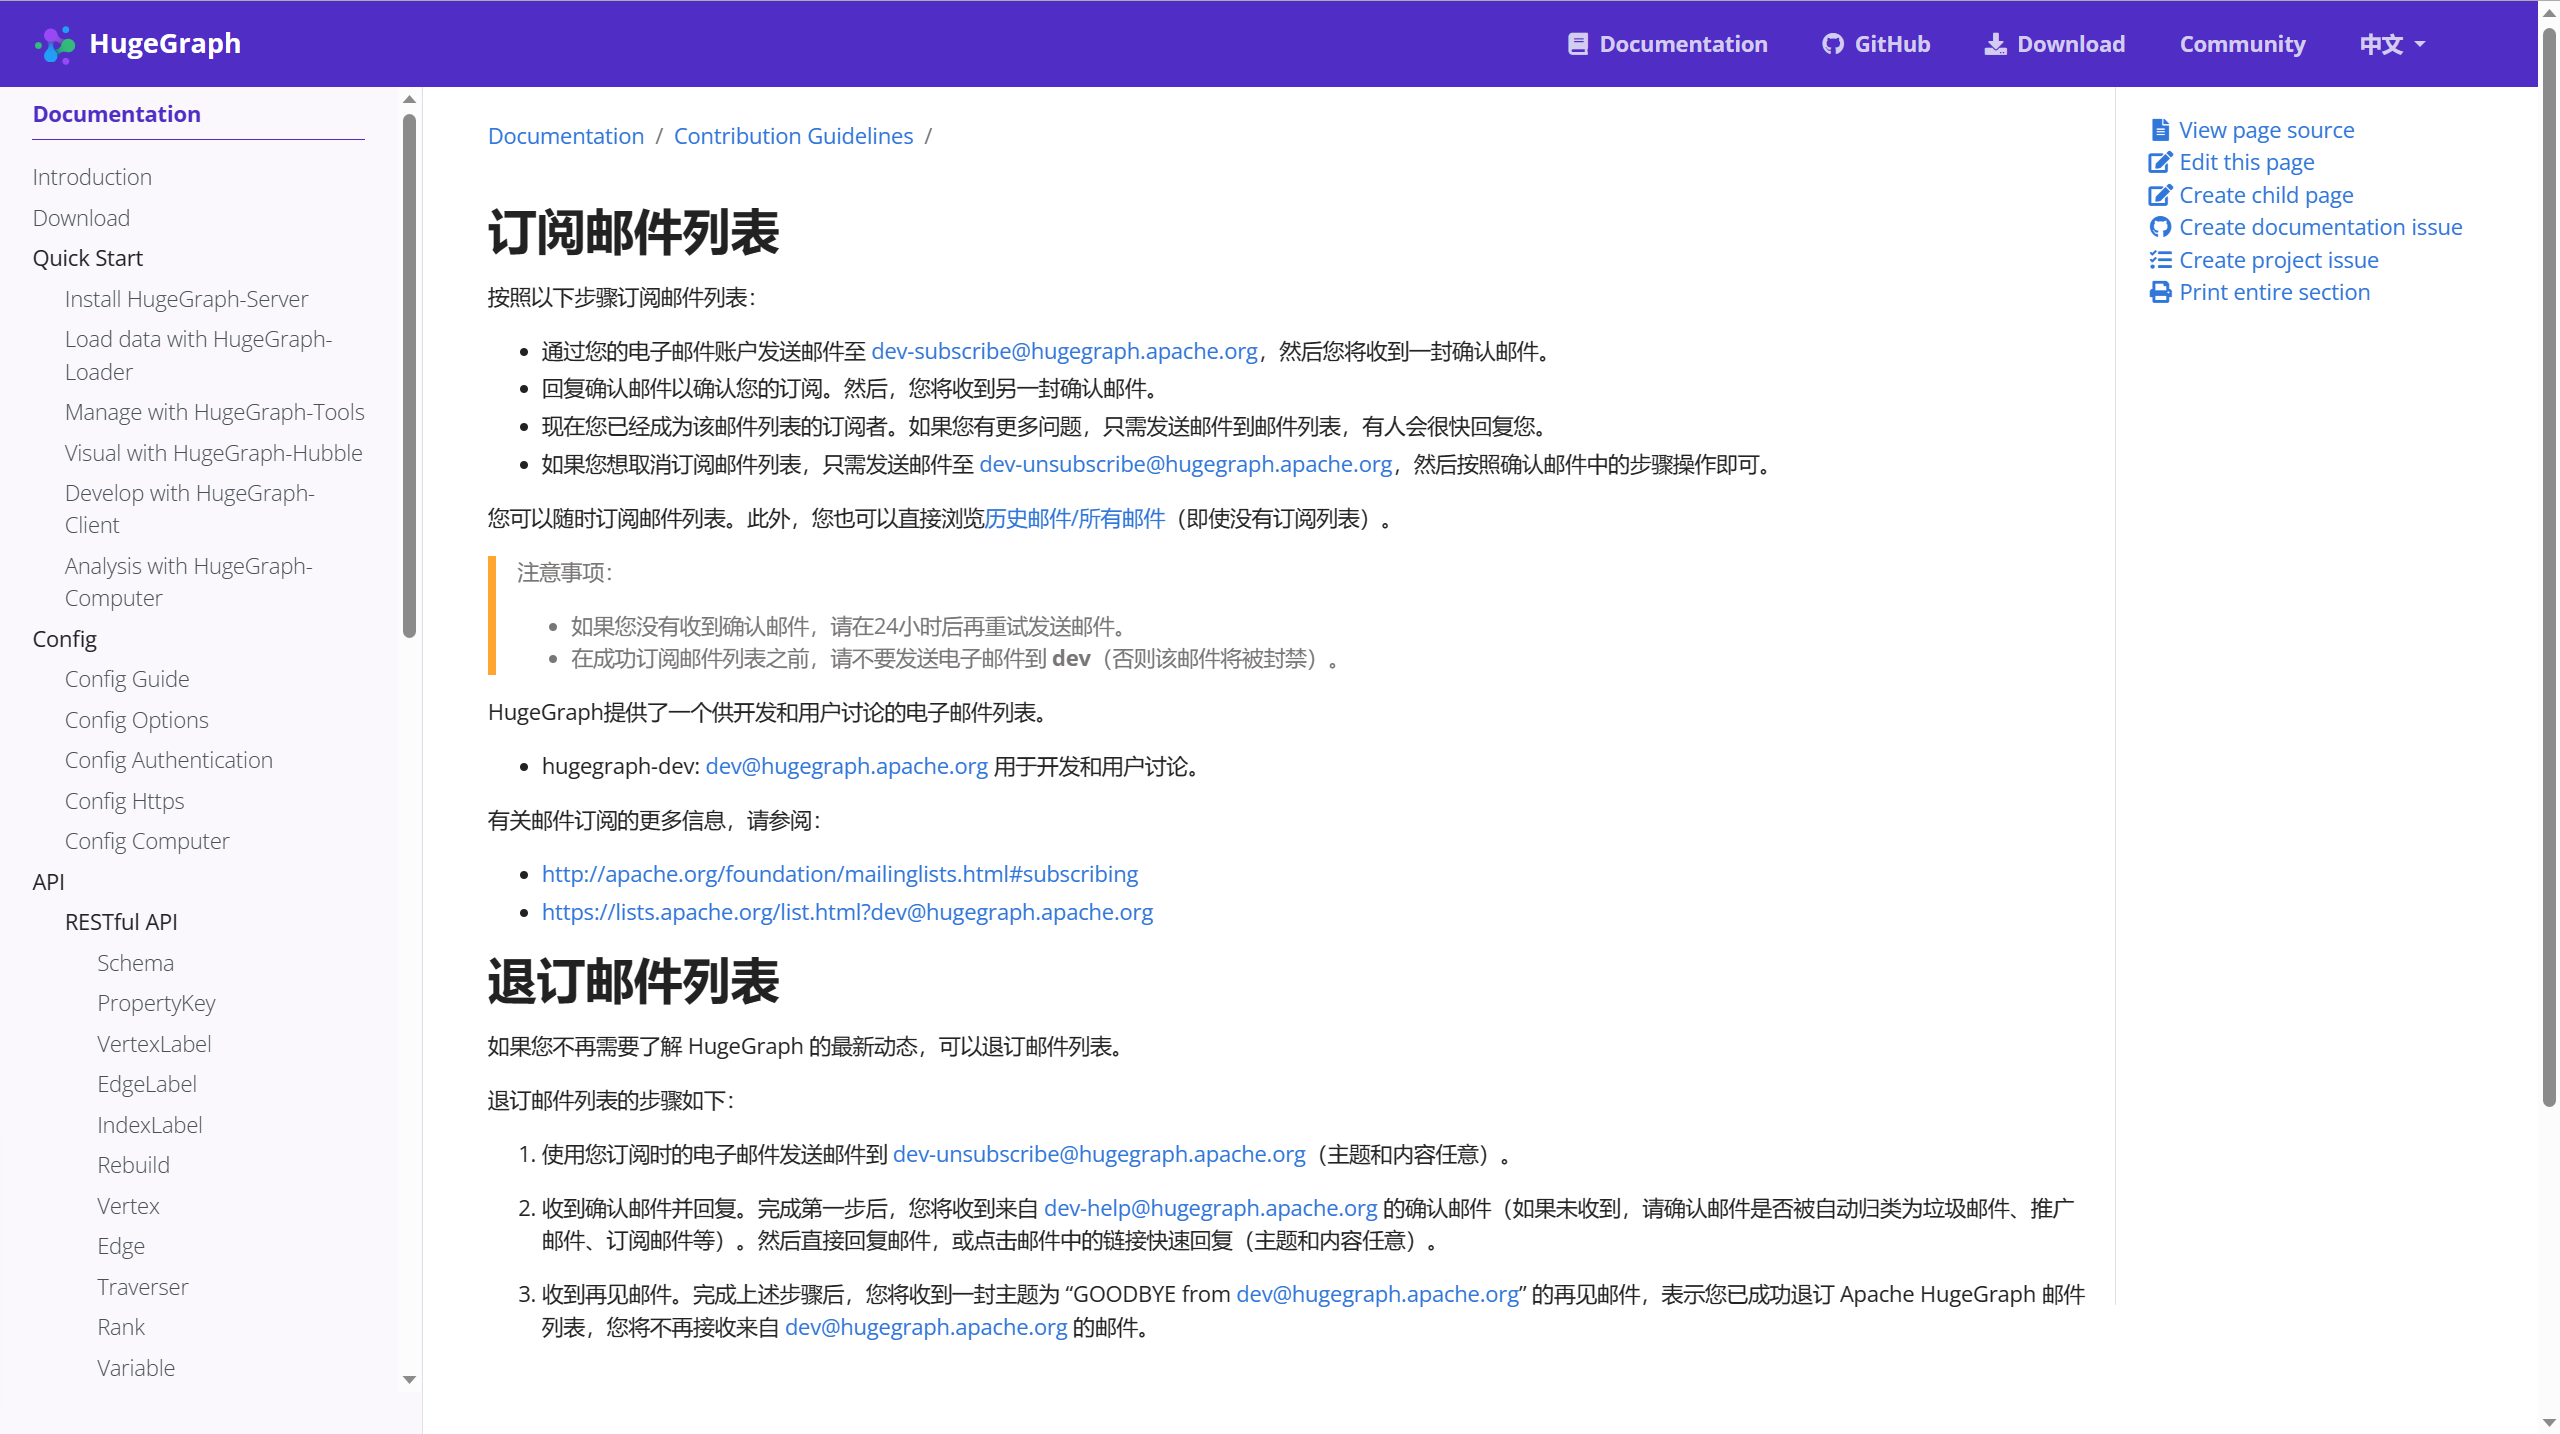The height and width of the screenshot is (1434, 2560).
Task: Click the HugeGraph logo icon
Action: pos(54,44)
